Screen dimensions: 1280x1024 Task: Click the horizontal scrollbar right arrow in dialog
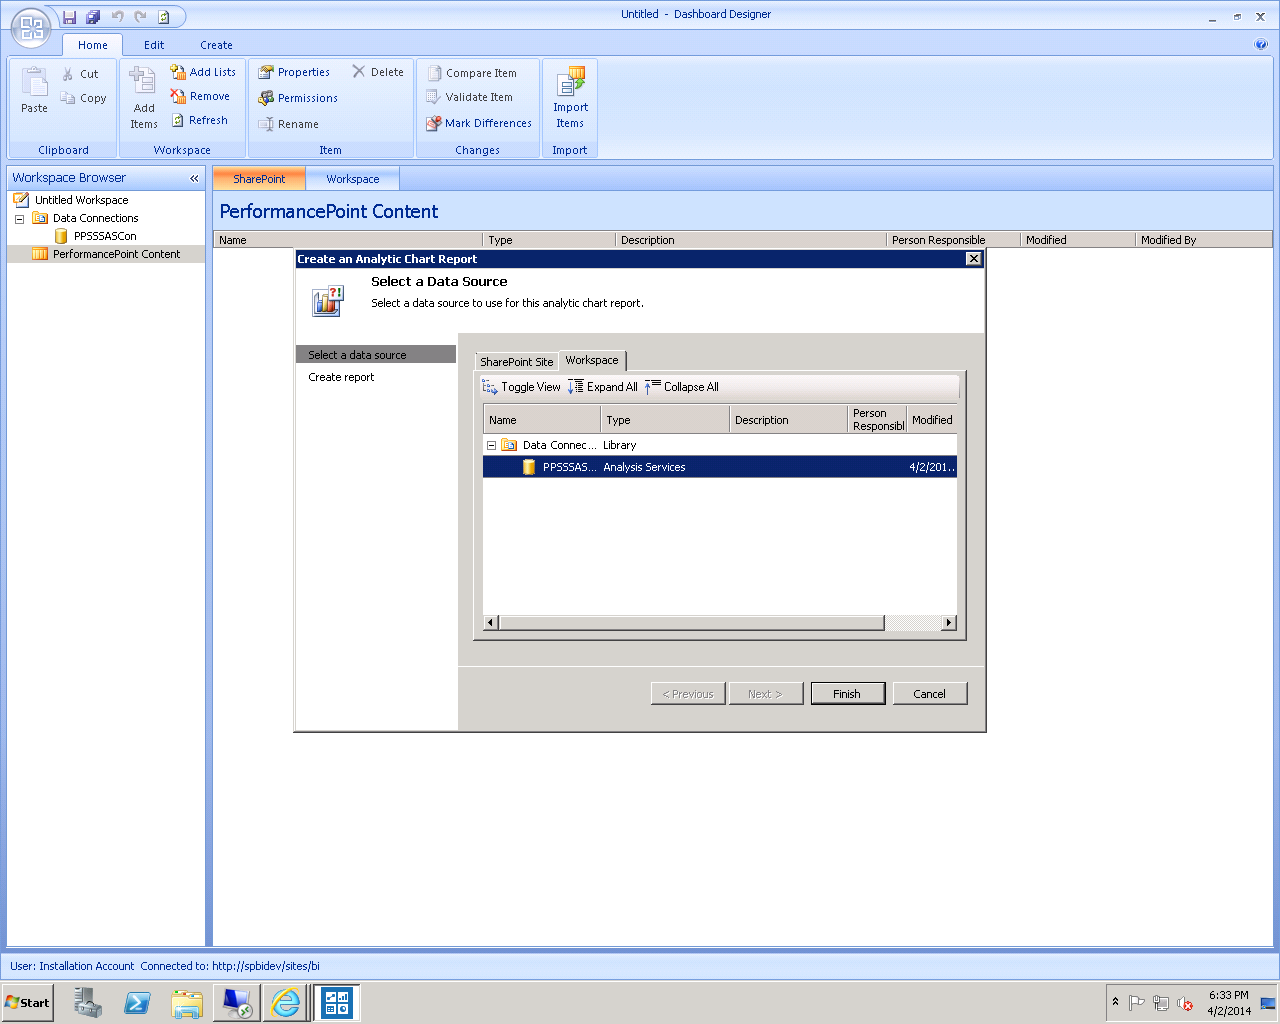948,623
